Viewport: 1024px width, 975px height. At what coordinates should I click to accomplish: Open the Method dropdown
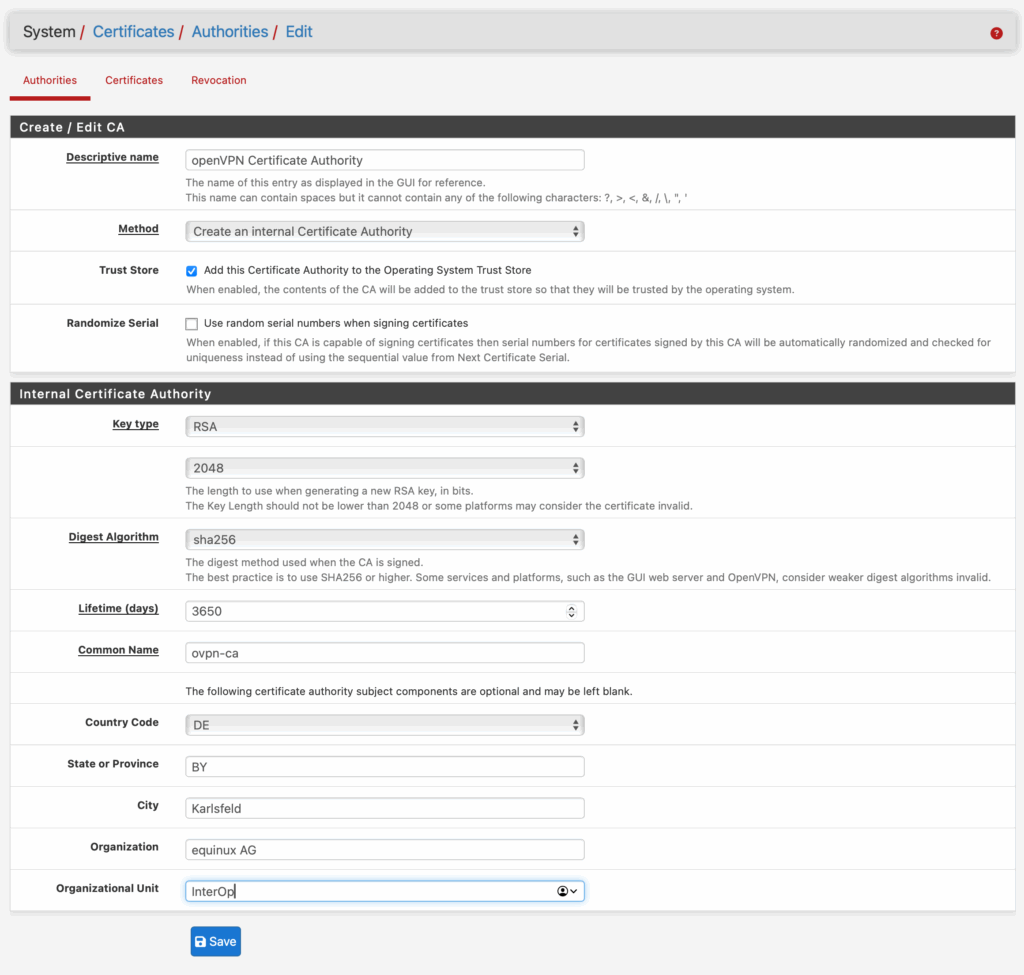(384, 231)
